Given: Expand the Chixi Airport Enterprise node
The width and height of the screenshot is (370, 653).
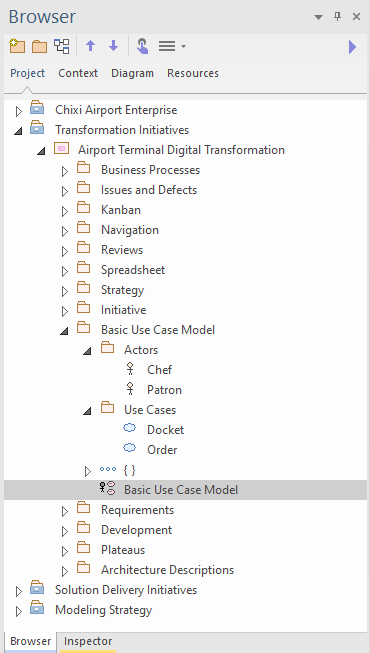Looking at the screenshot, I should [18, 111].
